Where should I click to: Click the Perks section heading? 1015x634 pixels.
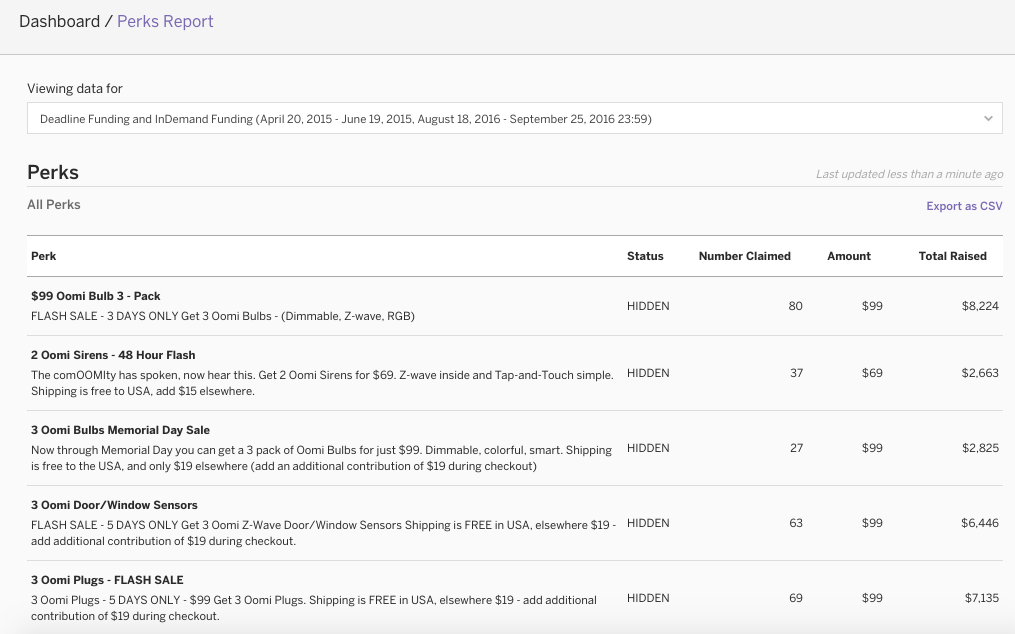click(53, 172)
